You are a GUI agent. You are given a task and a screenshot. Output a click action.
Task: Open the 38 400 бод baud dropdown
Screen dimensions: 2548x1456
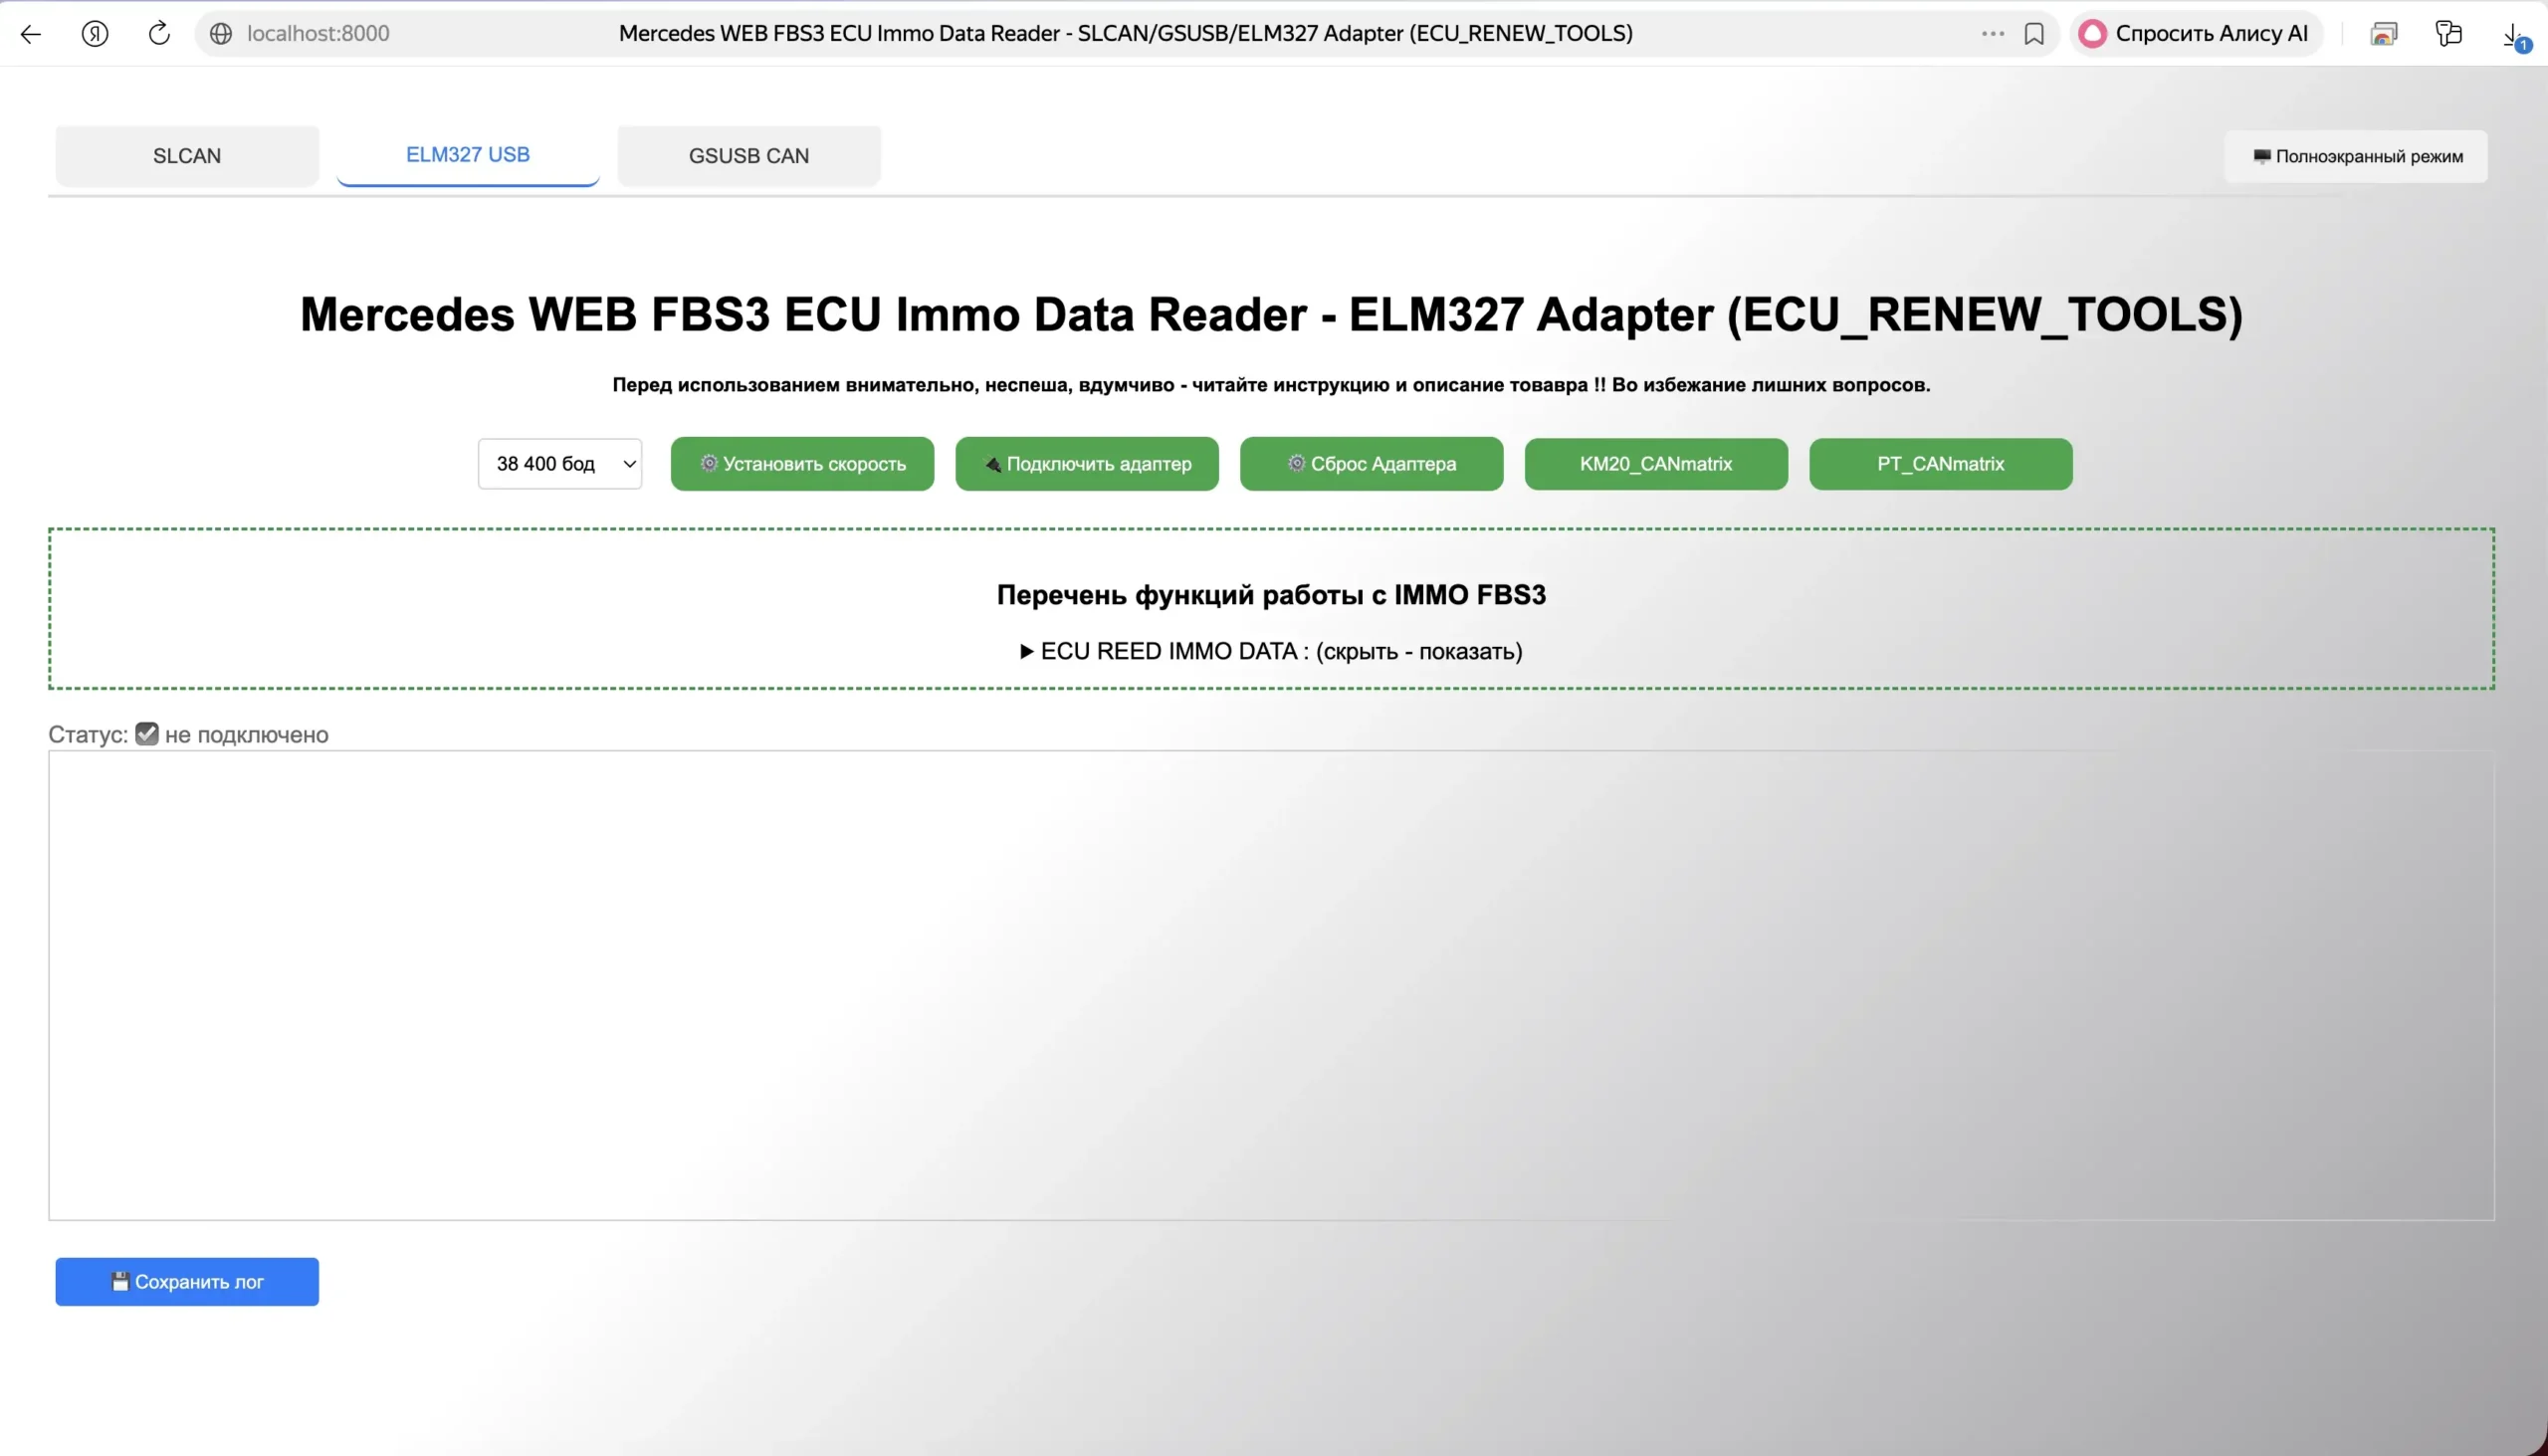[x=559, y=463]
